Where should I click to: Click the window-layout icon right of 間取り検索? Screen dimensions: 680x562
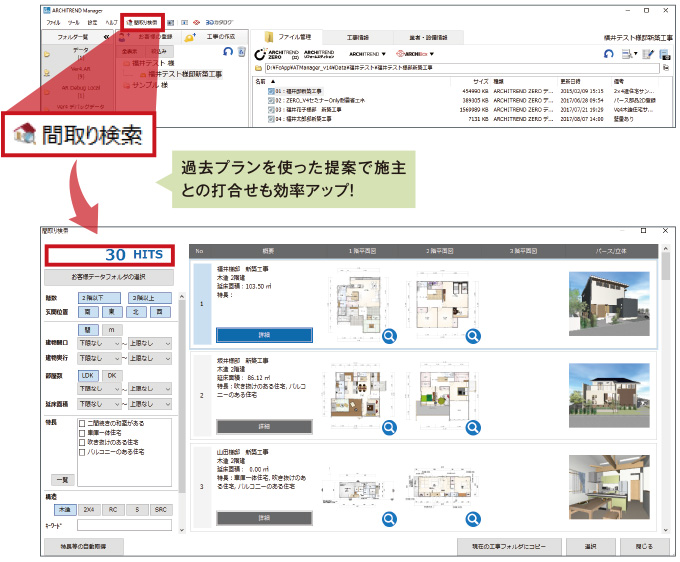170,23
